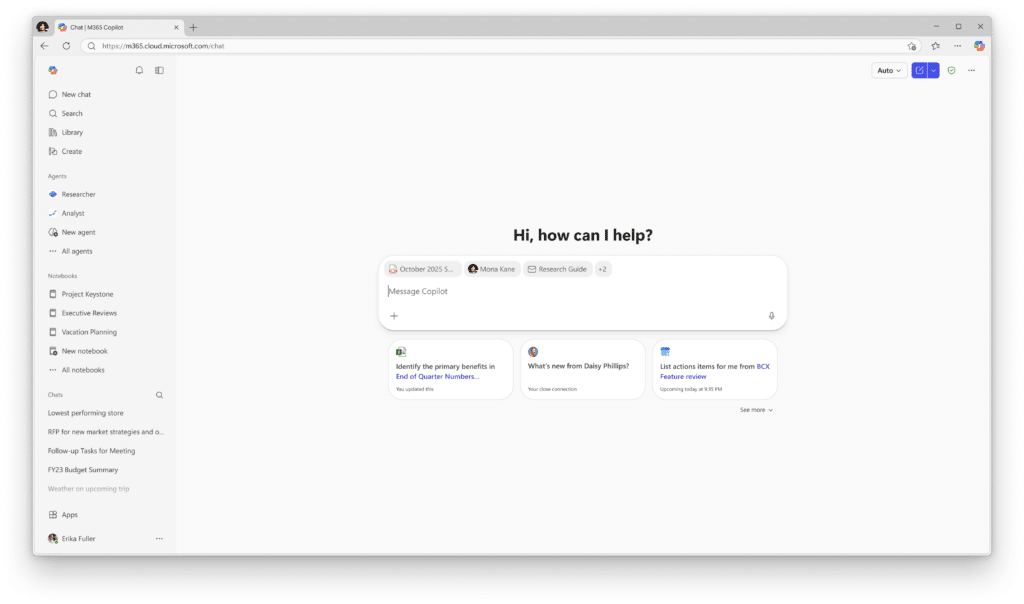Click the Copilot icon in the browser toolbar
Image resolution: width=1024 pixels, height=604 pixels.
[x=979, y=46]
